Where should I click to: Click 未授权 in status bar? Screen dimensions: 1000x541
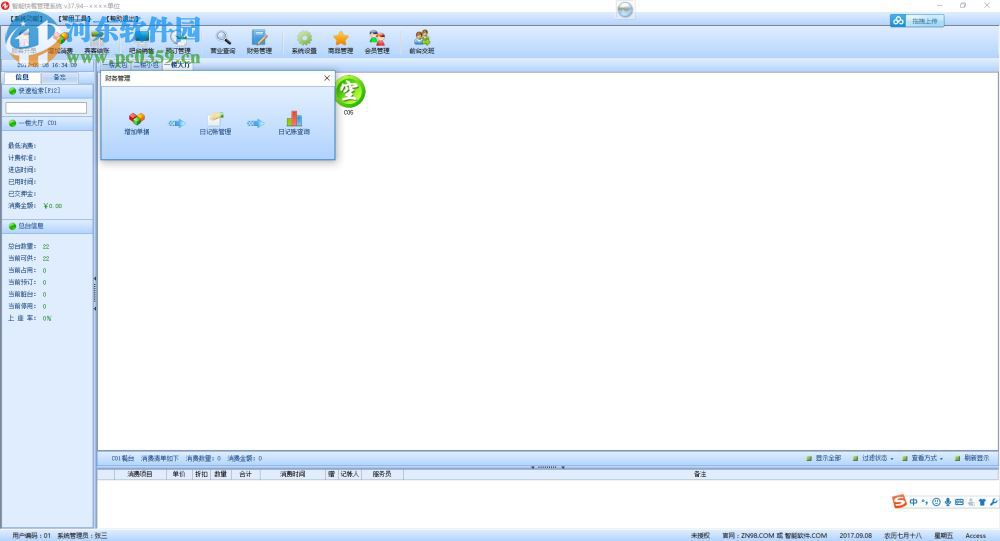(700, 536)
